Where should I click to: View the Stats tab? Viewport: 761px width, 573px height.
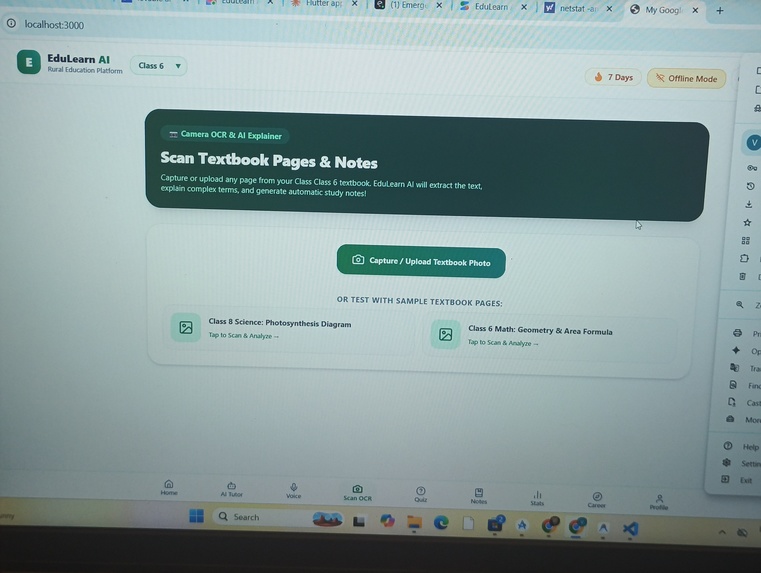[537, 498]
